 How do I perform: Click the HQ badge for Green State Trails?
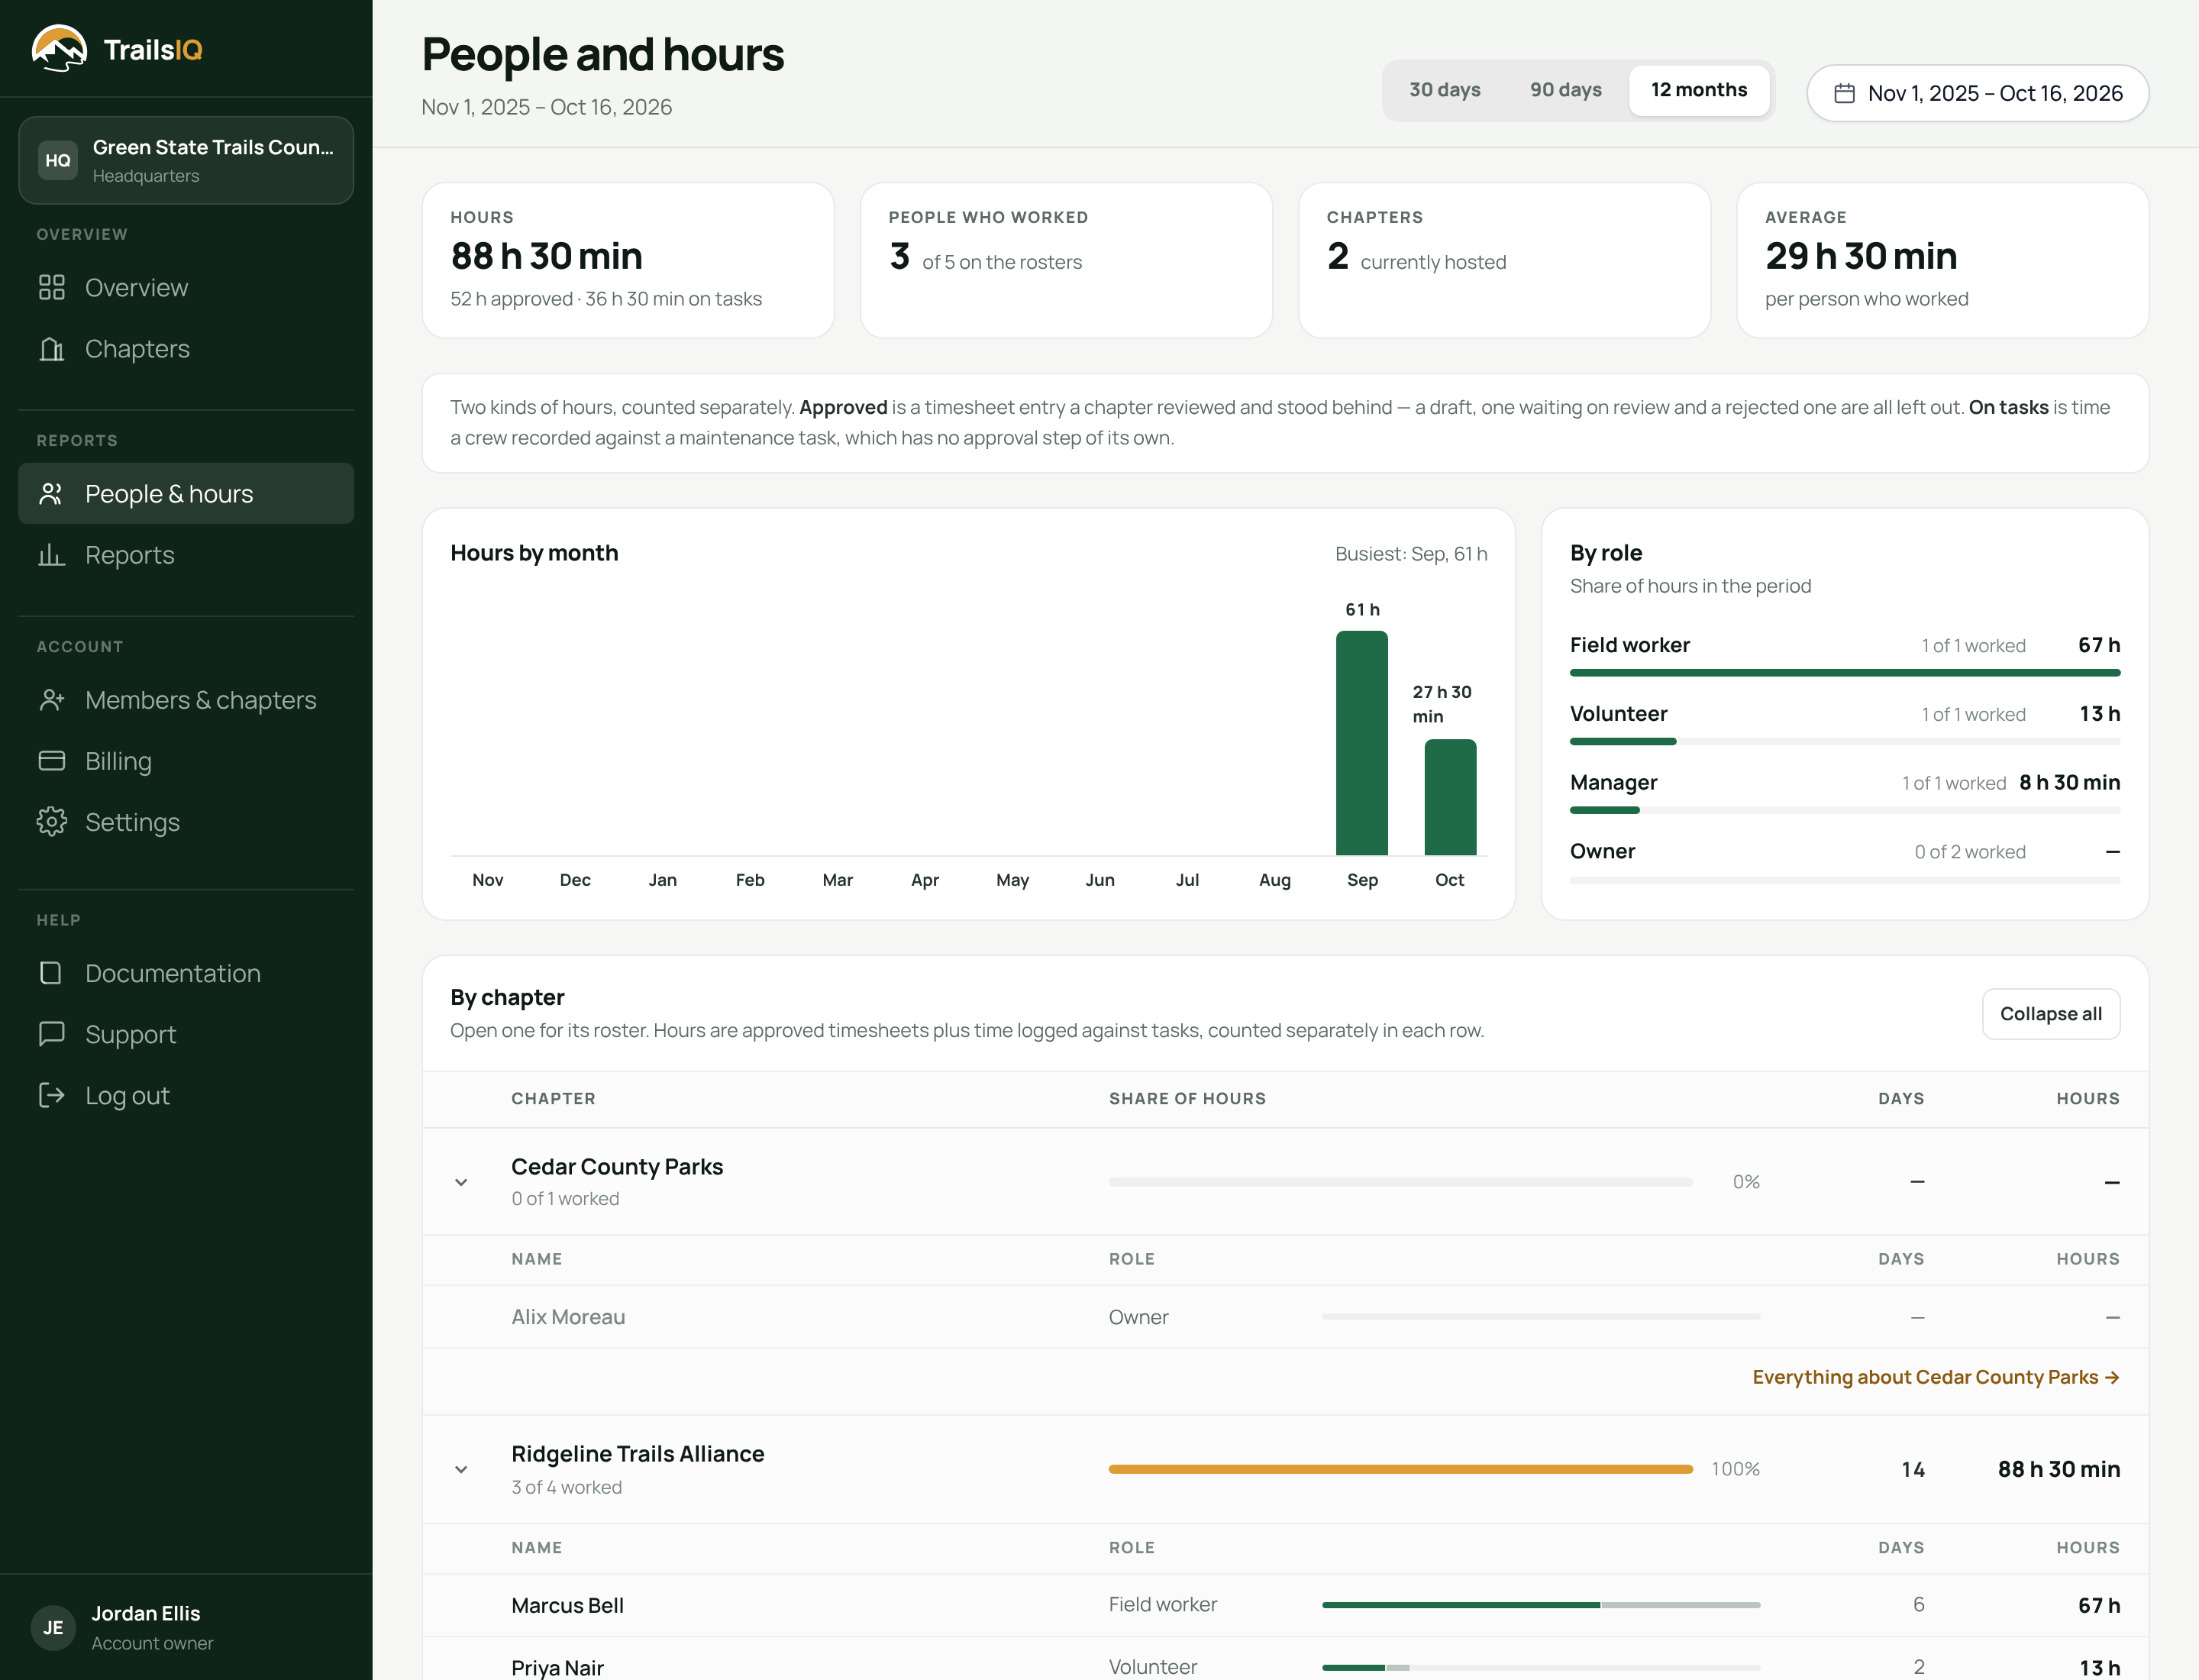pyautogui.click(x=58, y=160)
